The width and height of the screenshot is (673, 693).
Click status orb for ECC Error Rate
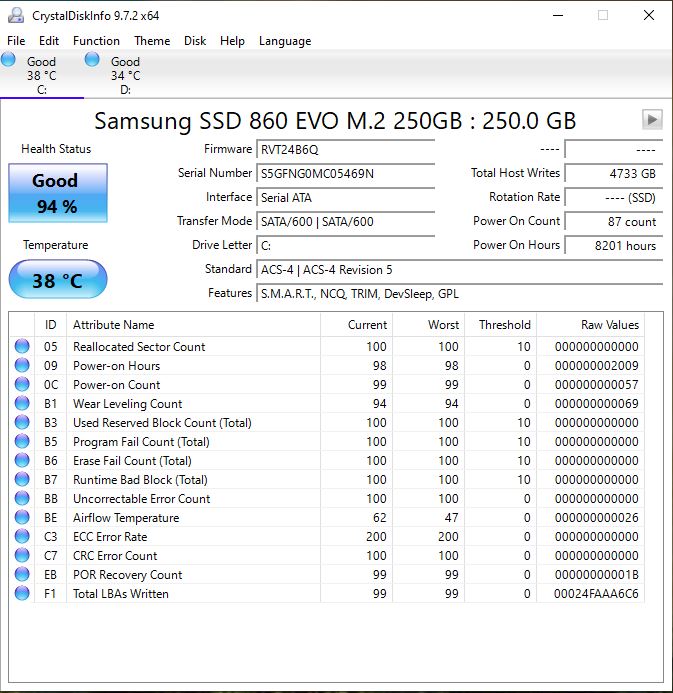(22, 536)
